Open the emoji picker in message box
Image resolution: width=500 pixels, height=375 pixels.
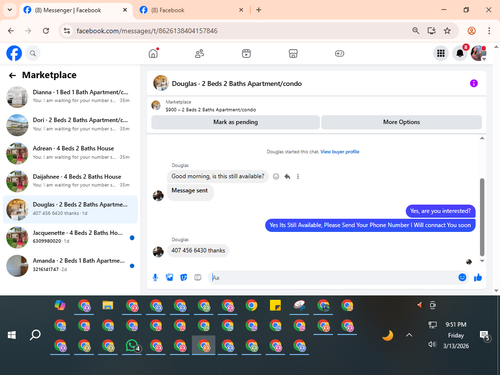click(x=462, y=277)
